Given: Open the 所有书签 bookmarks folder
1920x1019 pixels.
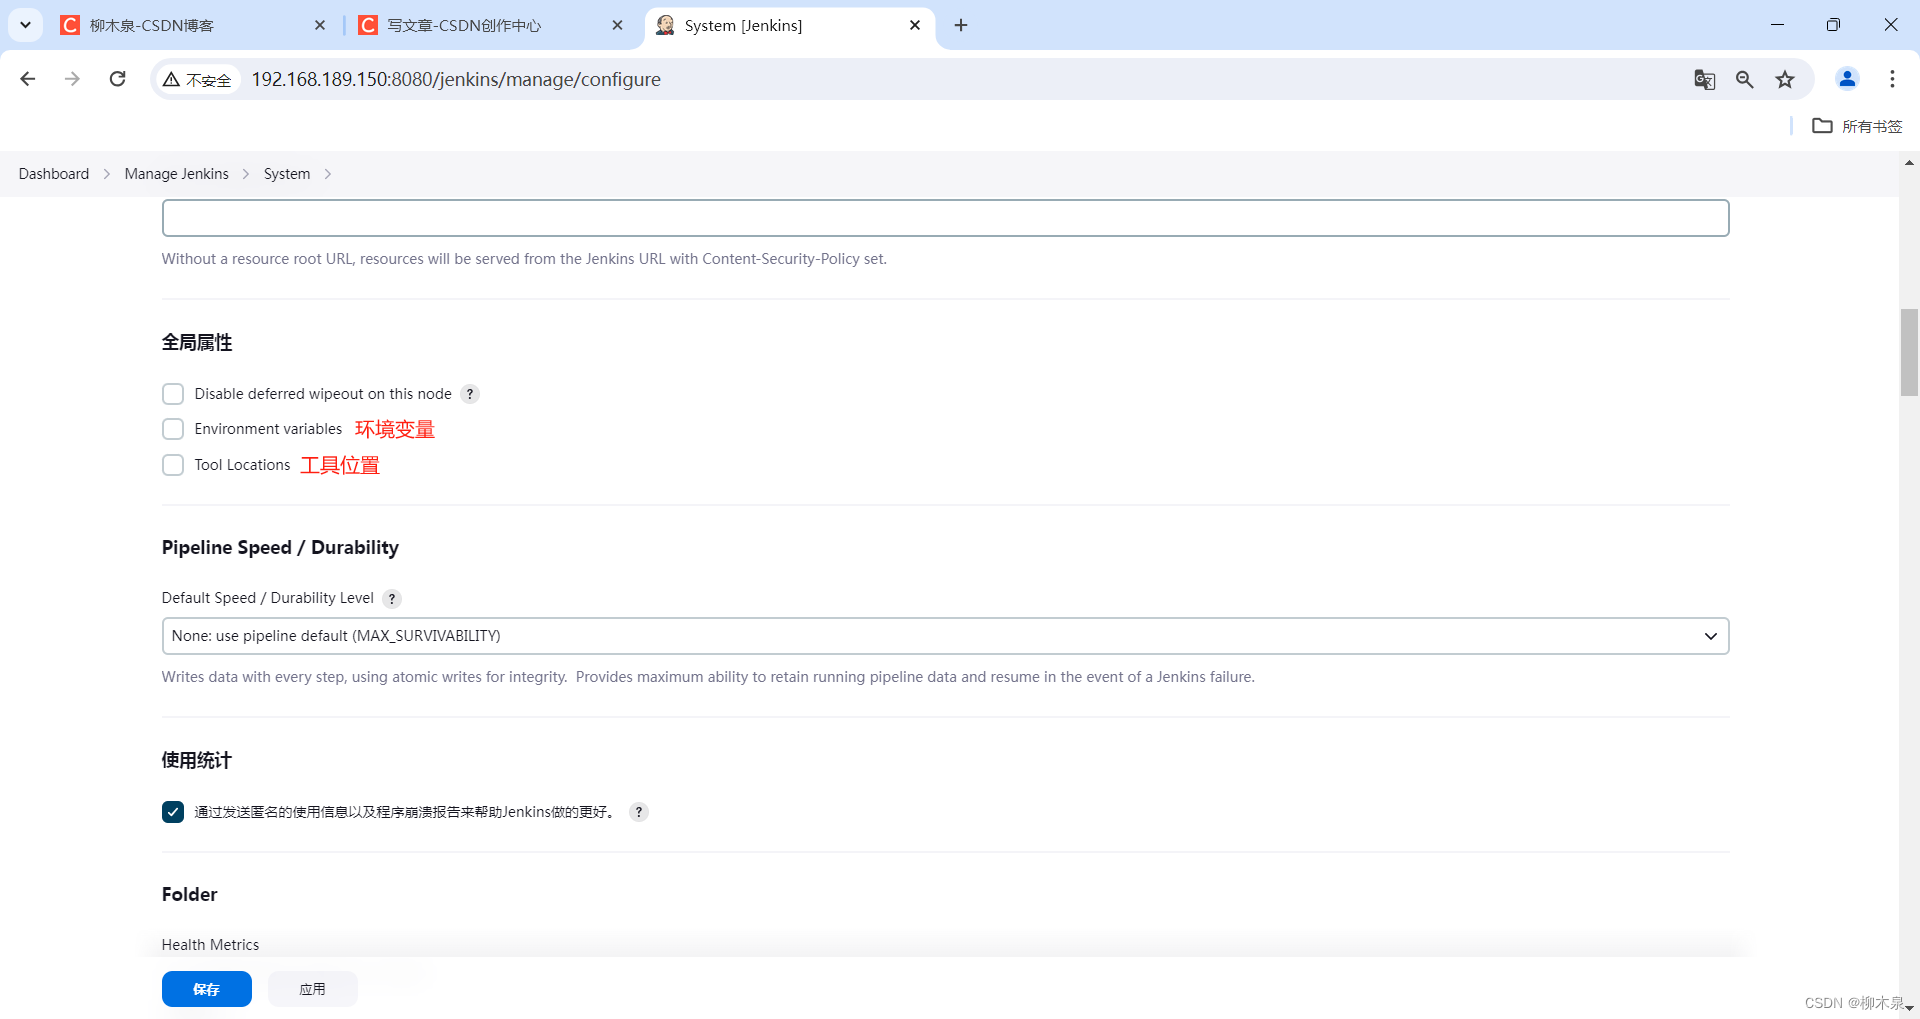Looking at the screenshot, I should coord(1857,126).
